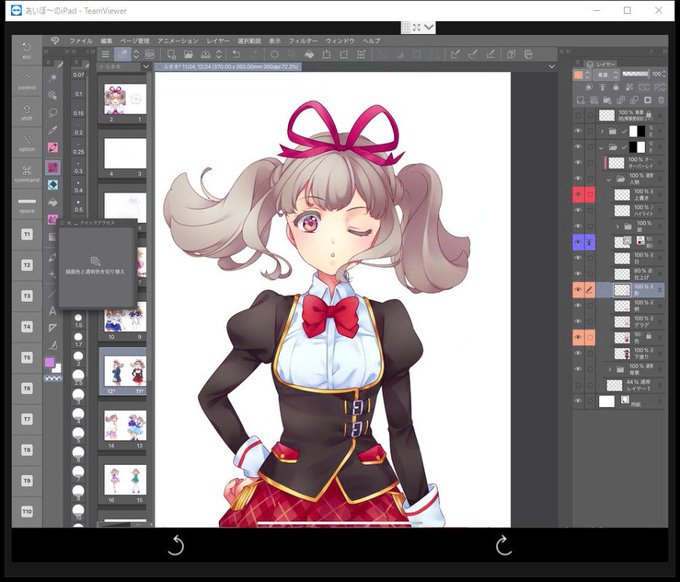Select brush size 0.3
This screenshot has width=680, height=582.
point(78,167)
